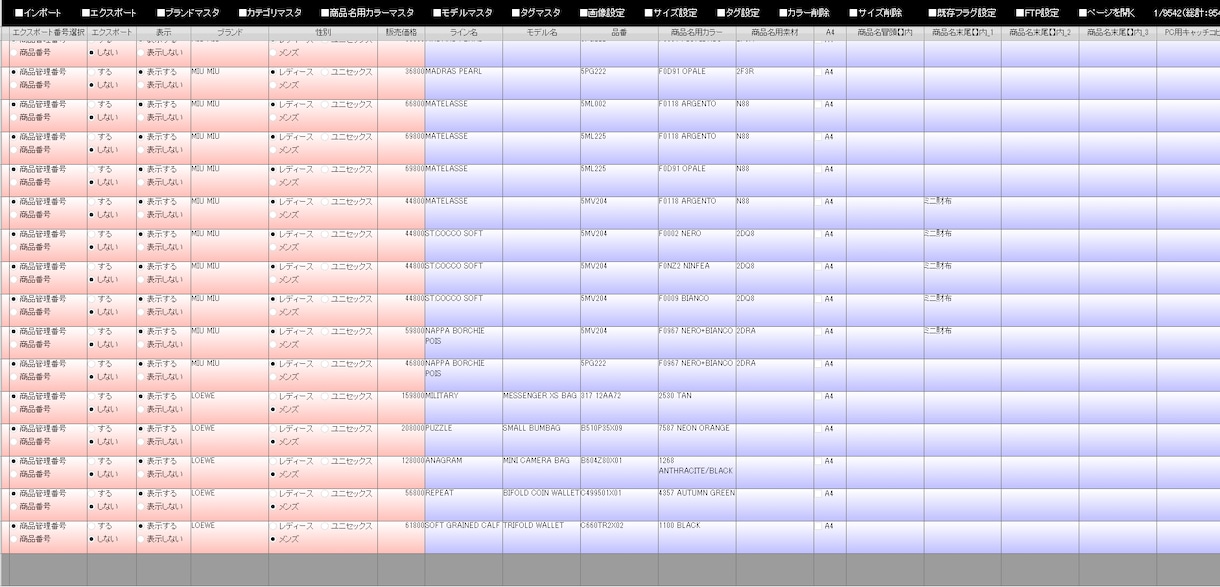The height and width of the screenshot is (587, 1220).
Task: Tick the A4 checkbox for MADRAS PEARL
Action: (820, 73)
